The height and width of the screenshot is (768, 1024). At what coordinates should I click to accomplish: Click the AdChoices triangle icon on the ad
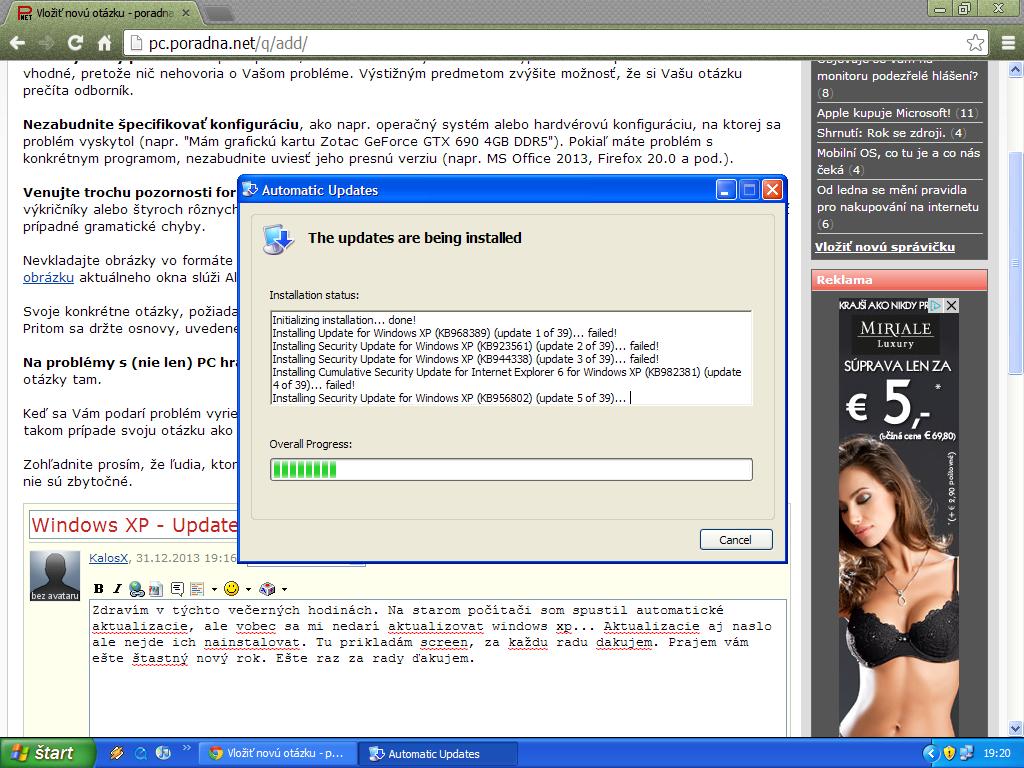(937, 305)
